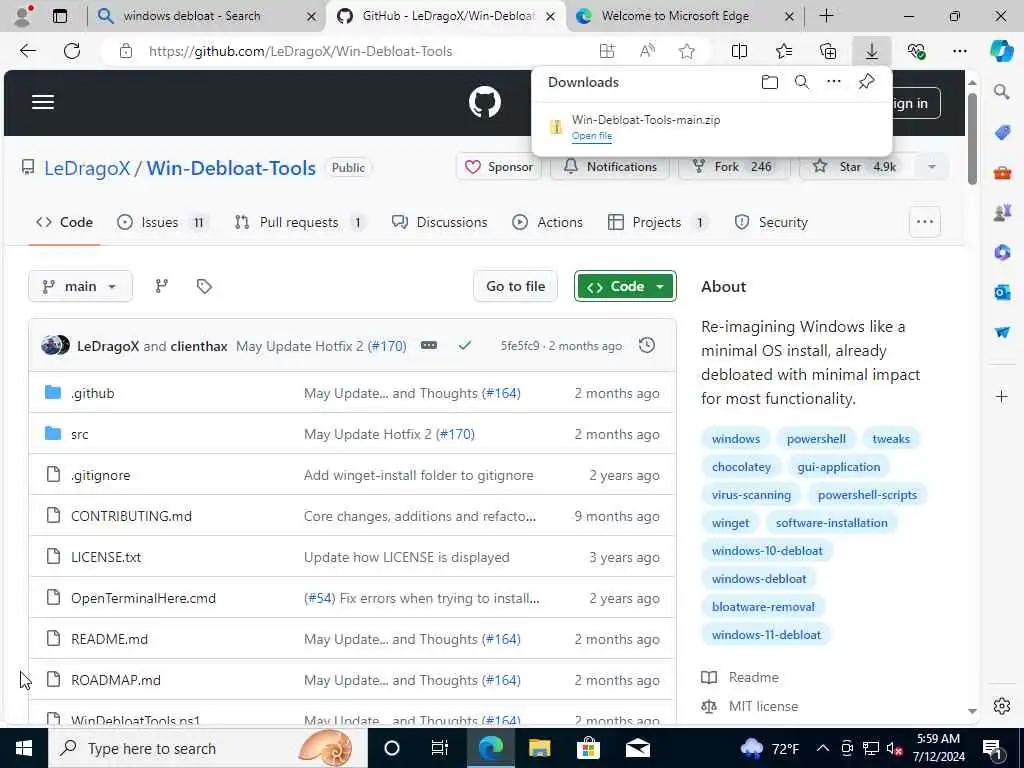The image size is (1024, 768).
Task: Search downloads using the magnifier icon
Action: pyautogui.click(x=802, y=82)
